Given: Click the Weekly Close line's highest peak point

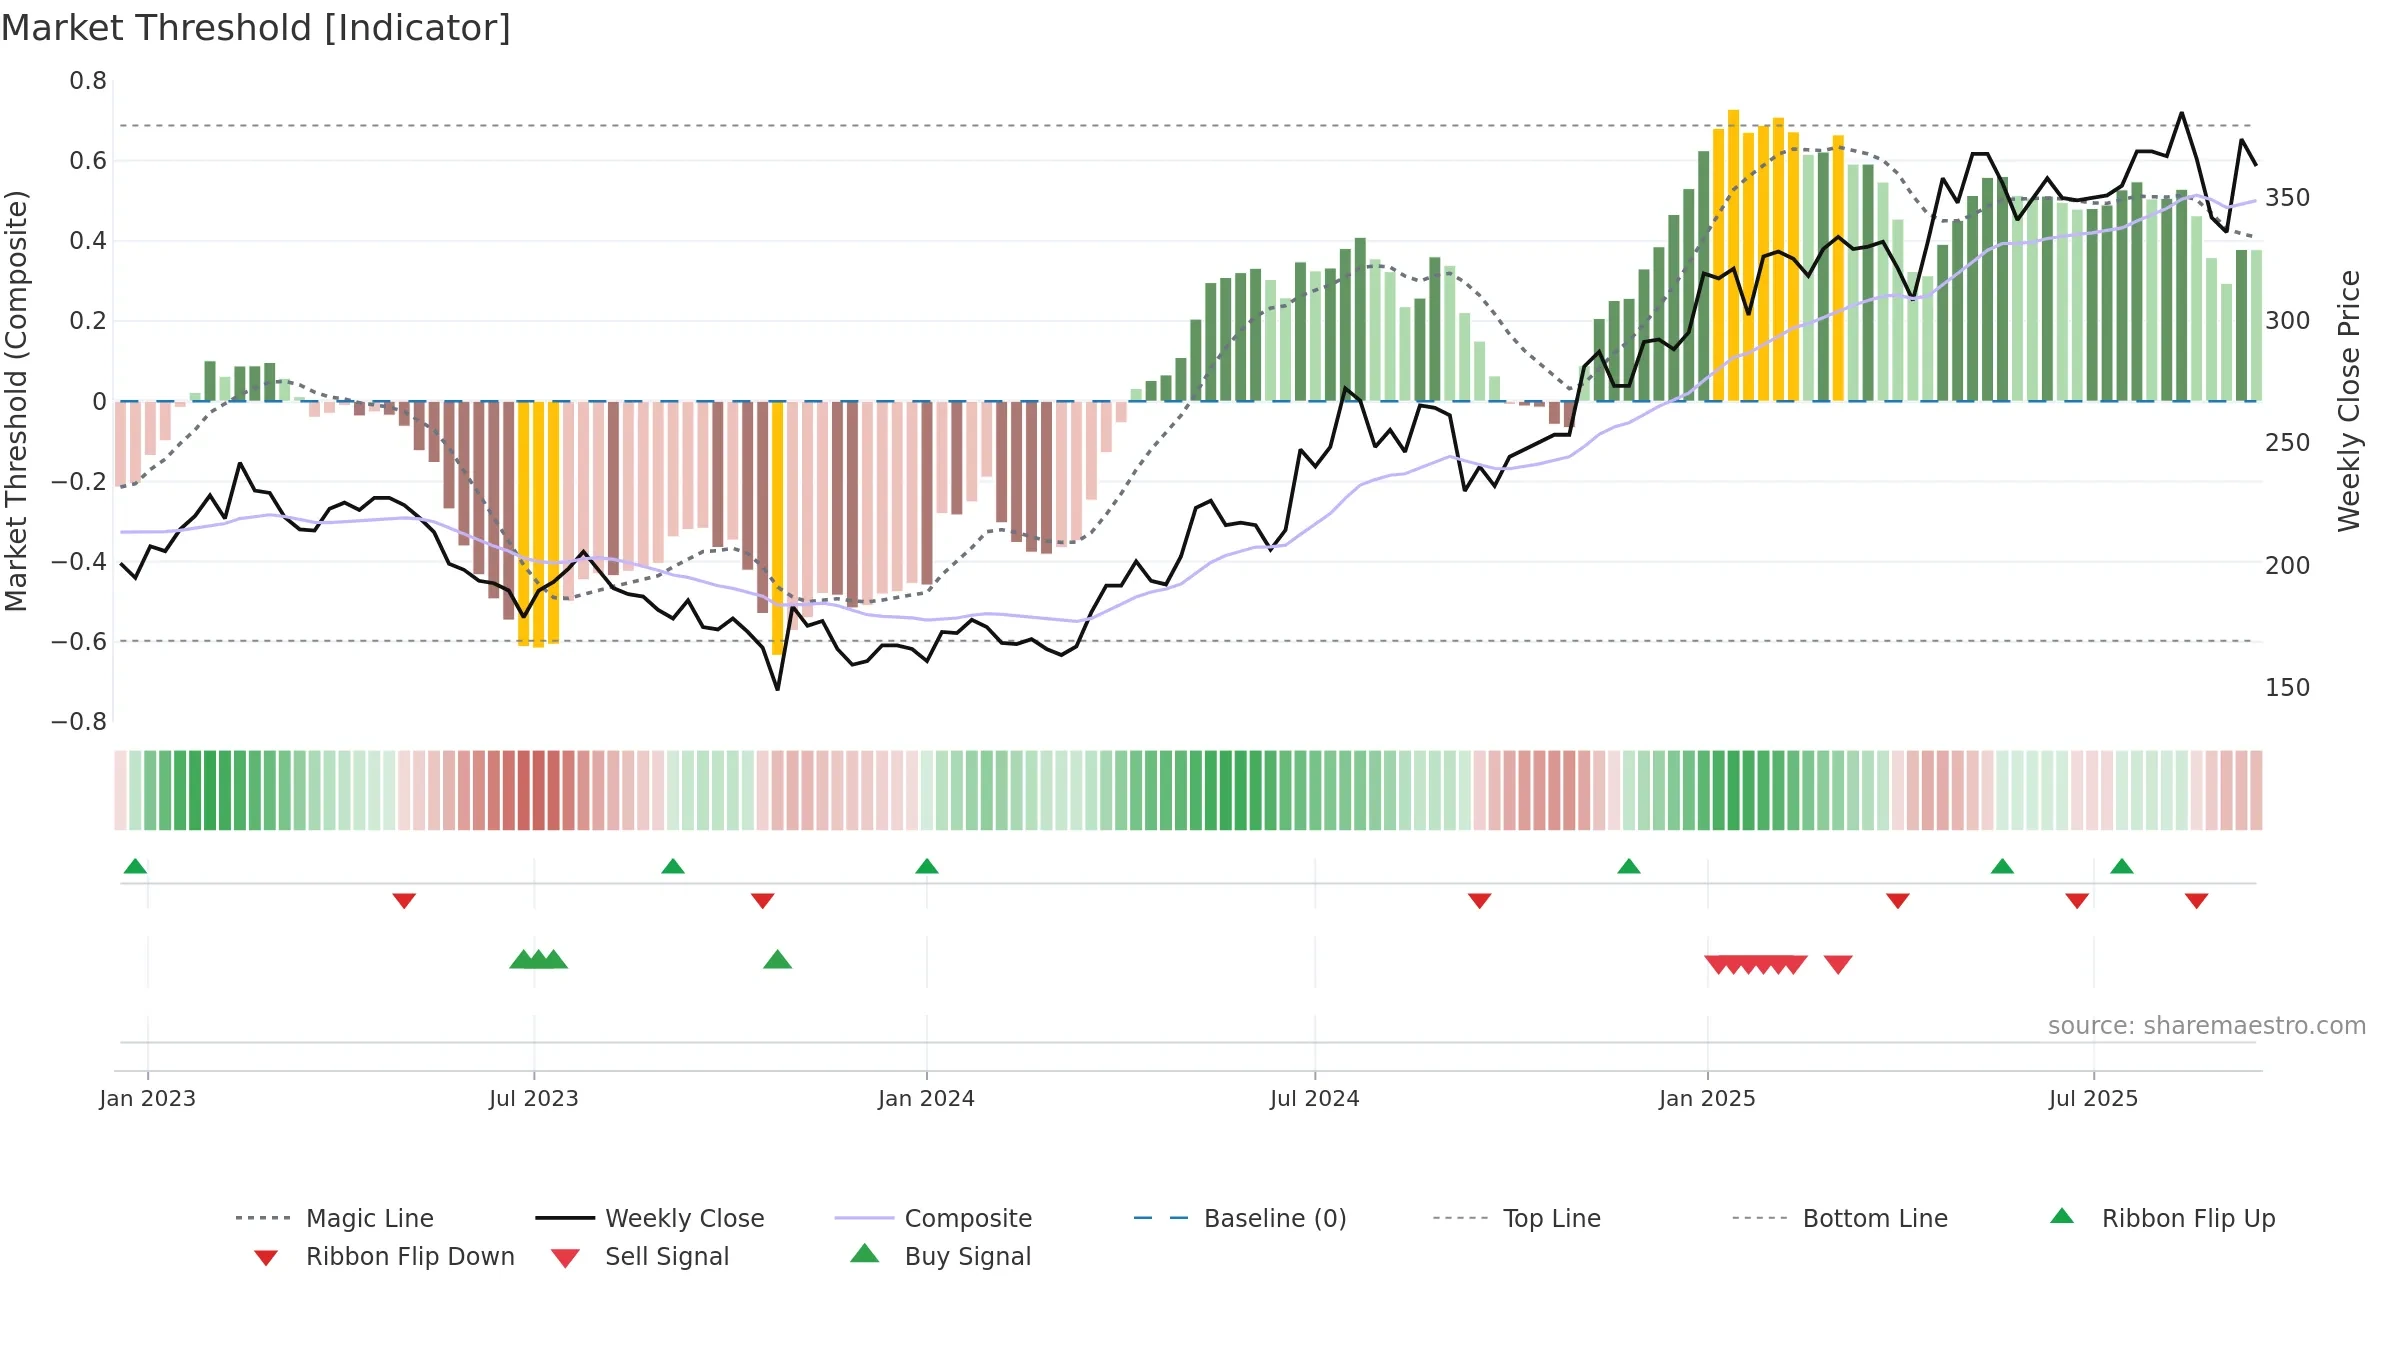Looking at the screenshot, I should (x=2182, y=113).
